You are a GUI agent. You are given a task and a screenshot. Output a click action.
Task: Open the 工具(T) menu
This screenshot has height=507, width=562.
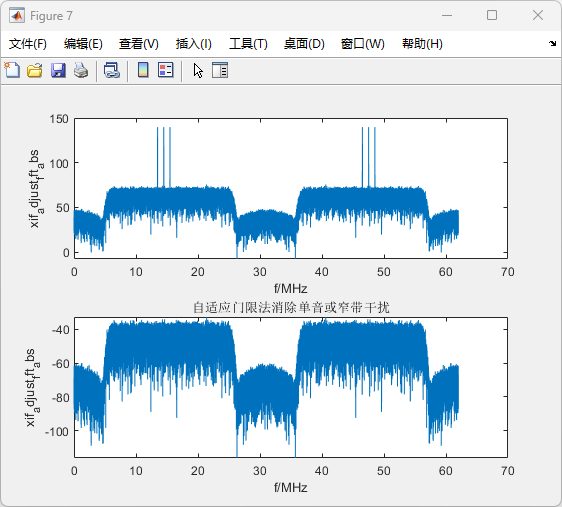click(x=248, y=44)
